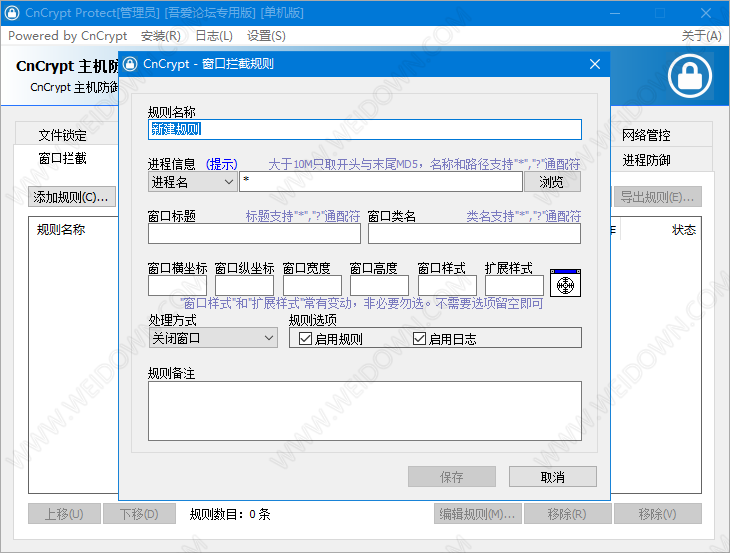730x553 pixels.
Task: Click the 状态 column header in list
Action: click(x=684, y=229)
